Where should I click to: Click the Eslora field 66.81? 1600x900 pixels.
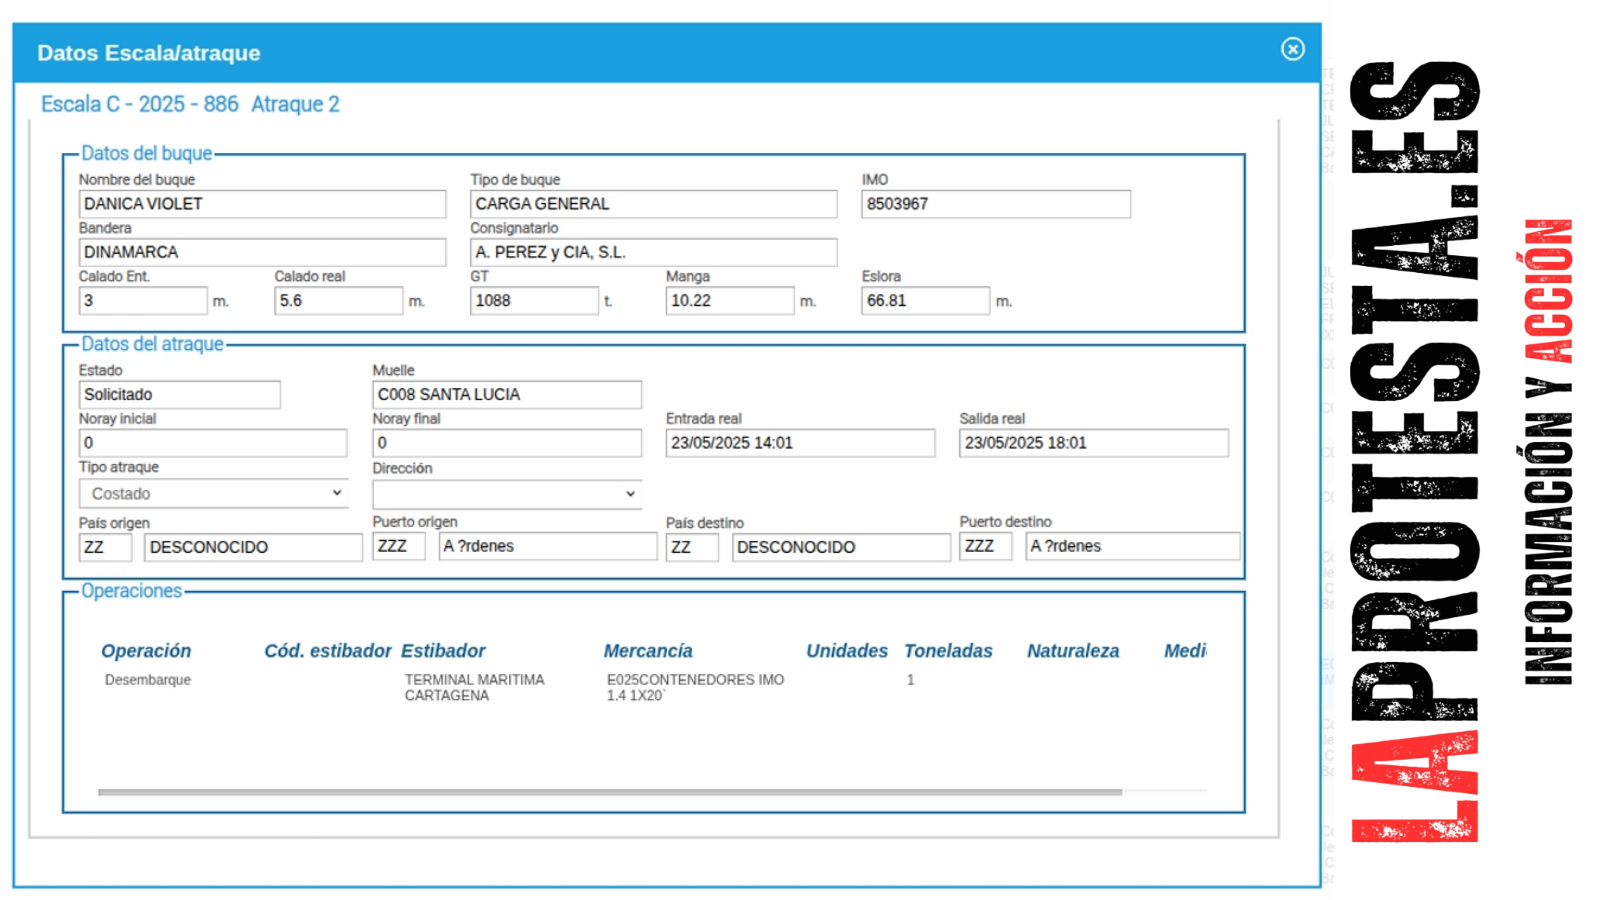click(x=926, y=300)
